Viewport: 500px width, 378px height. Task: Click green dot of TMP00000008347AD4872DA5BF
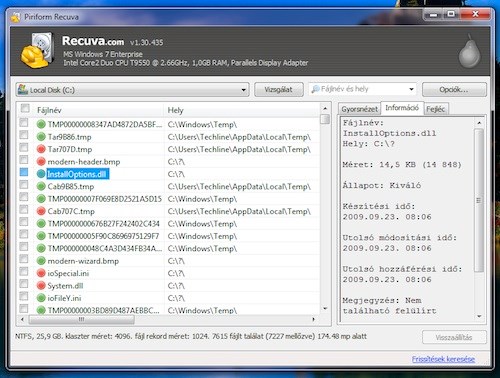41,124
